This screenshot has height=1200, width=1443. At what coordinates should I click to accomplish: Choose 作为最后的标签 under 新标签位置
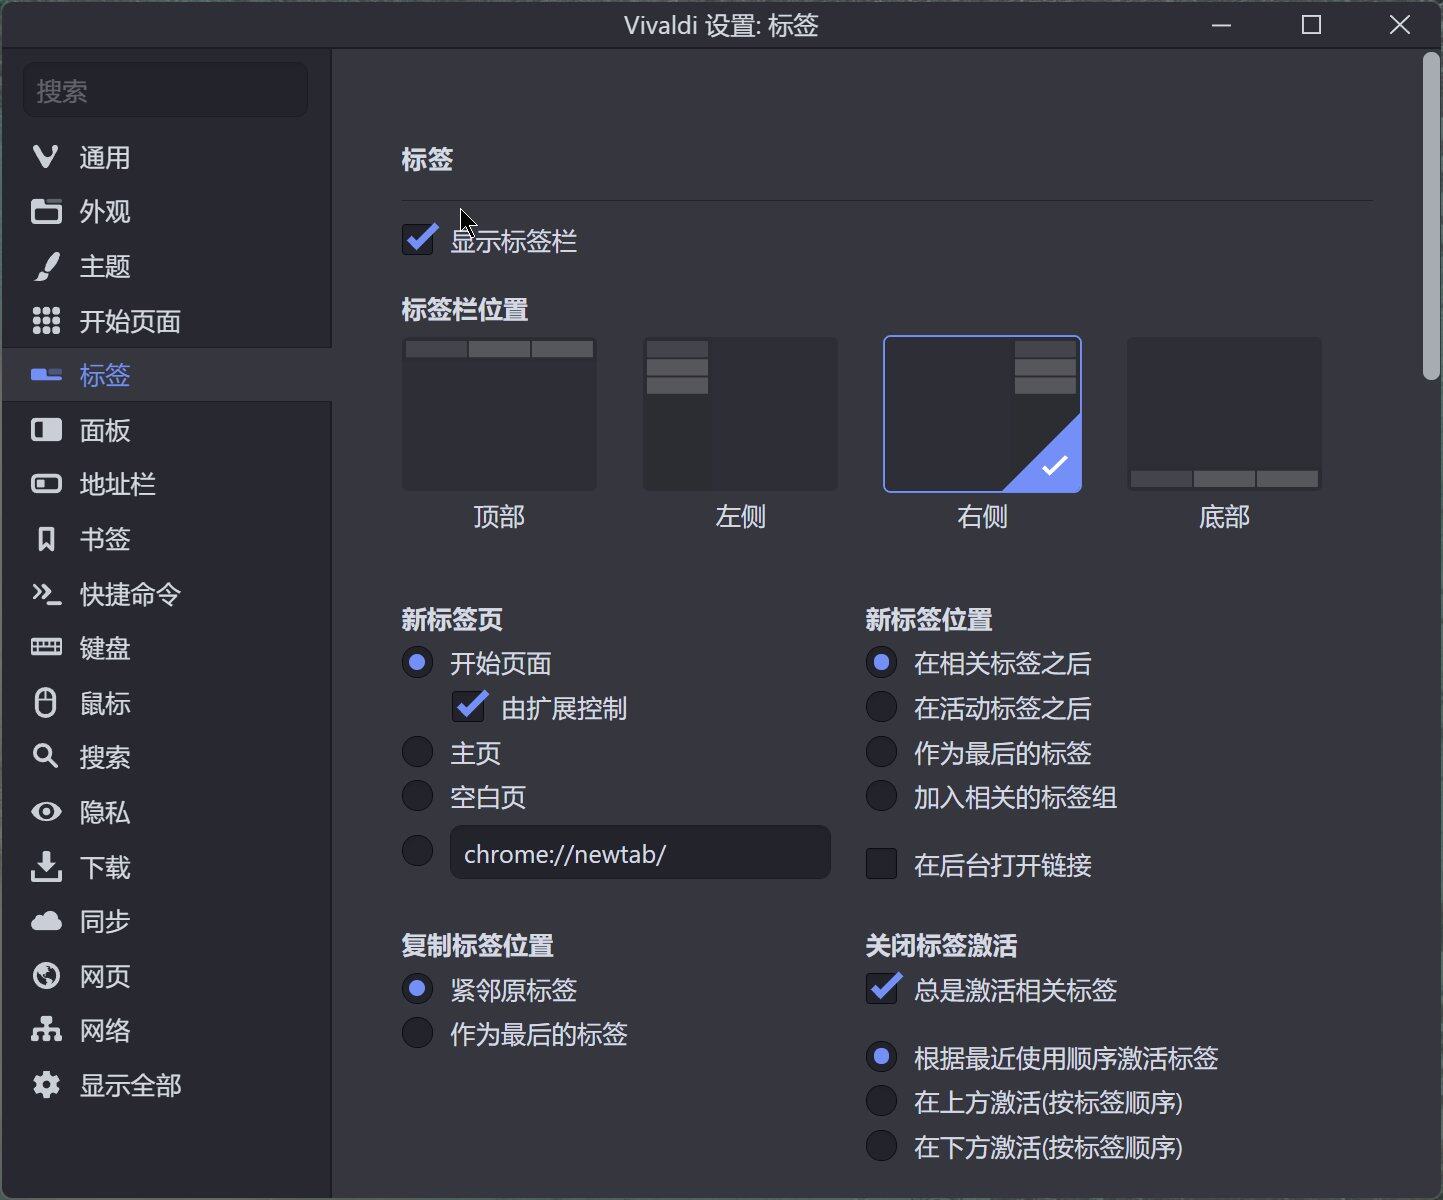click(x=881, y=751)
